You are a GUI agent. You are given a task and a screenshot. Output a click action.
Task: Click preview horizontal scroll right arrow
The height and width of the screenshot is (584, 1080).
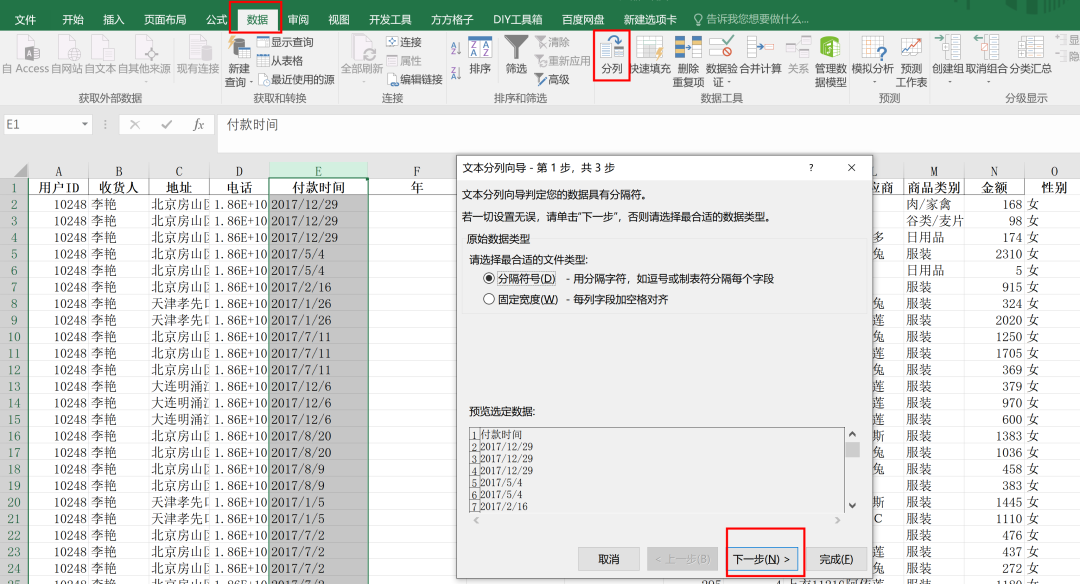[838, 521]
